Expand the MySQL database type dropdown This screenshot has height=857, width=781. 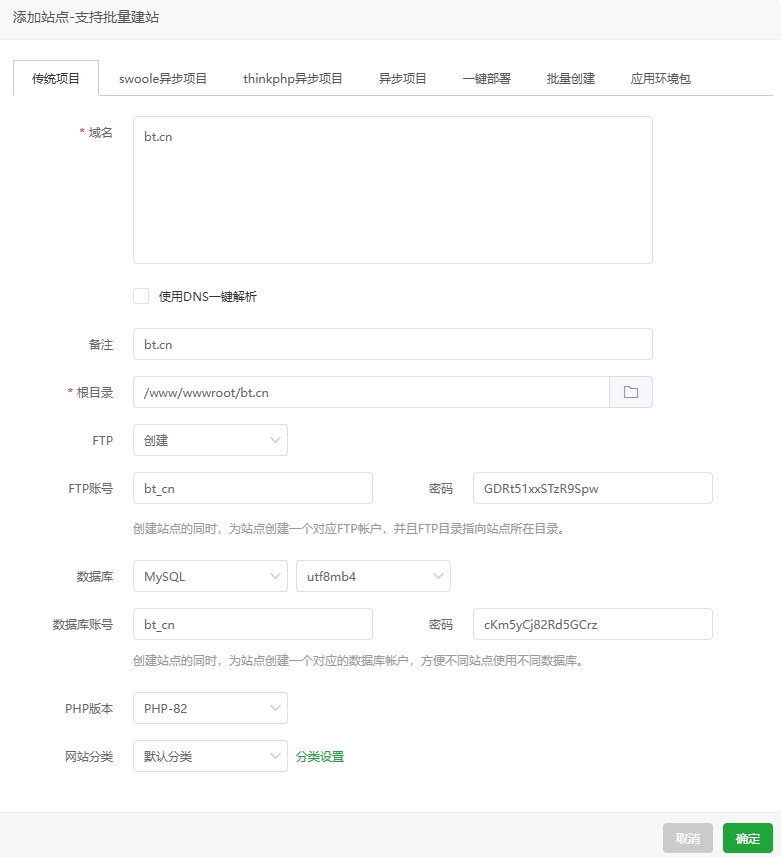pos(210,576)
